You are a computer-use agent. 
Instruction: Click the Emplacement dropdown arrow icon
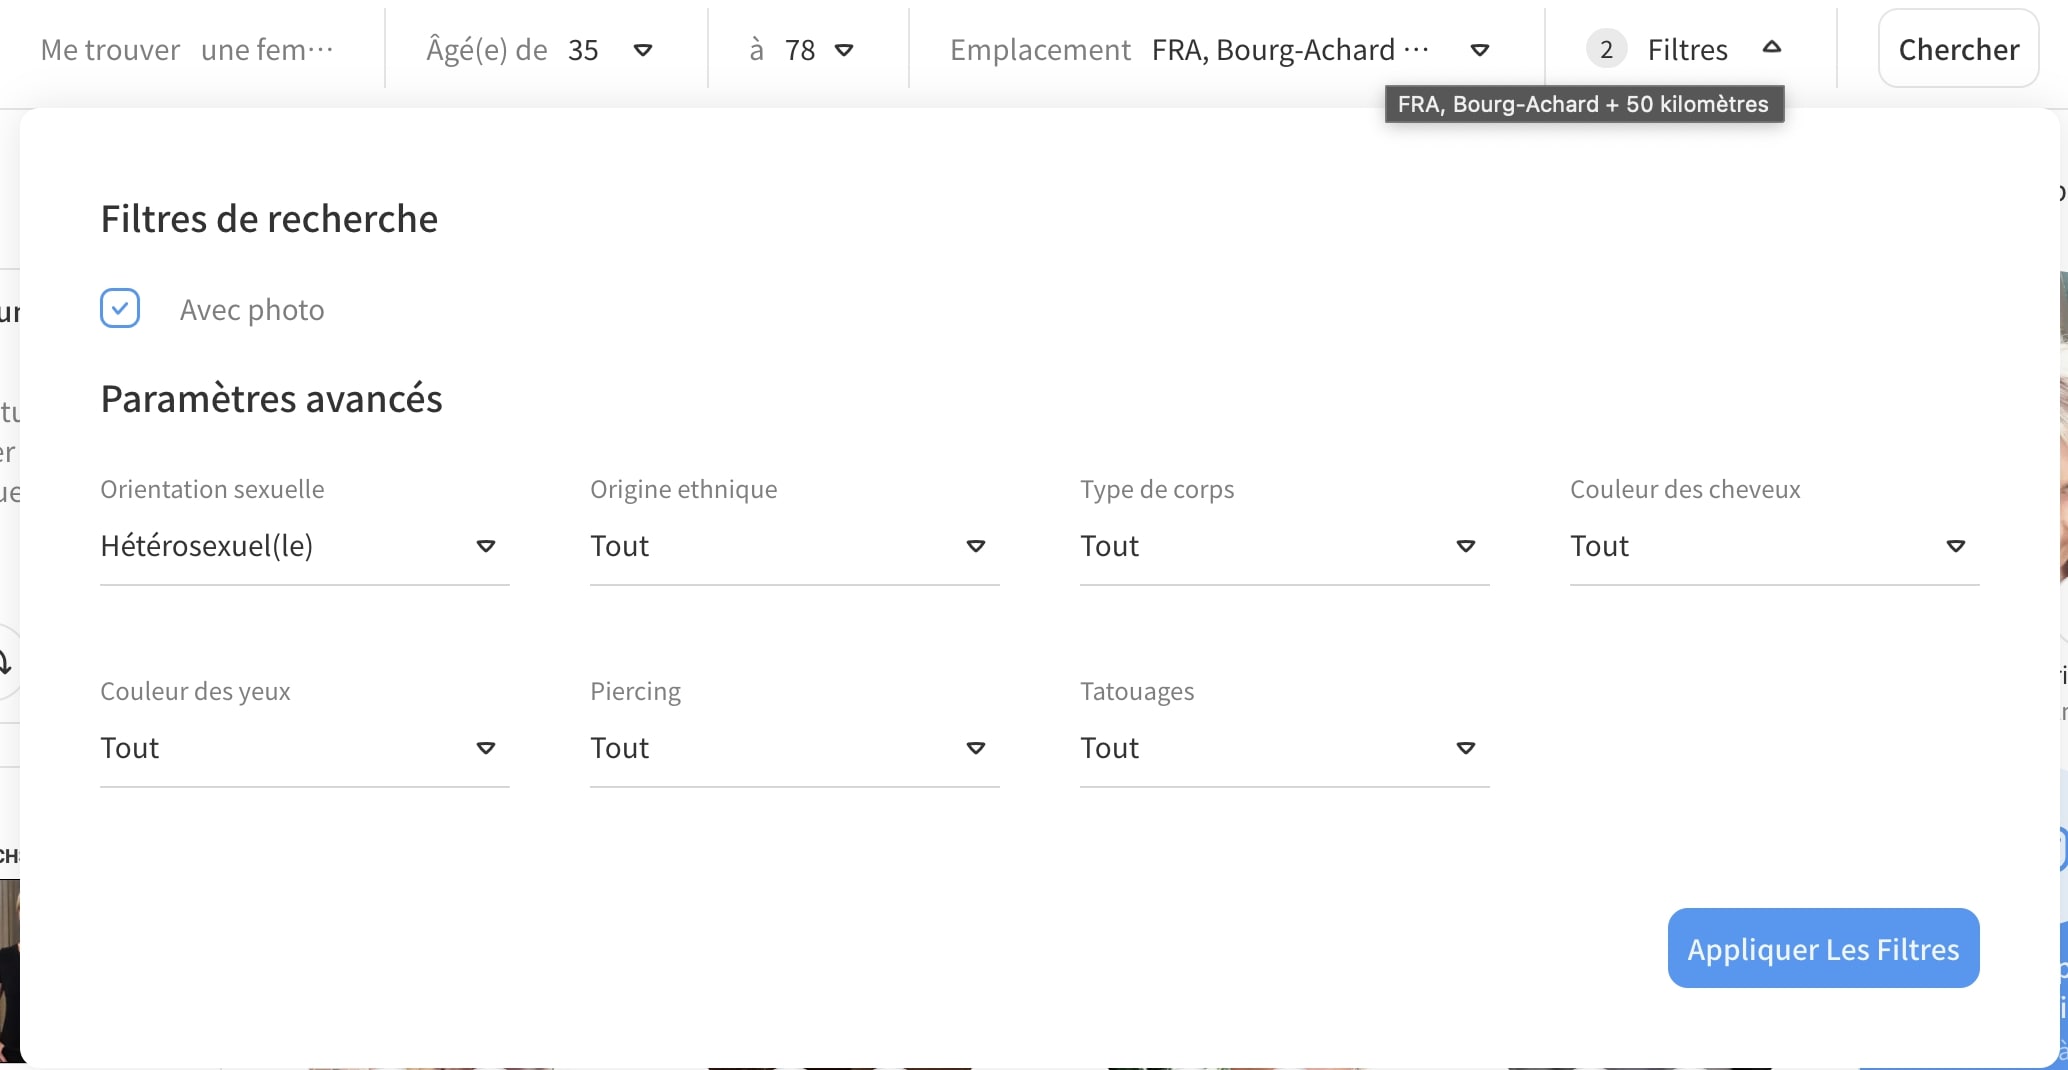(1480, 50)
